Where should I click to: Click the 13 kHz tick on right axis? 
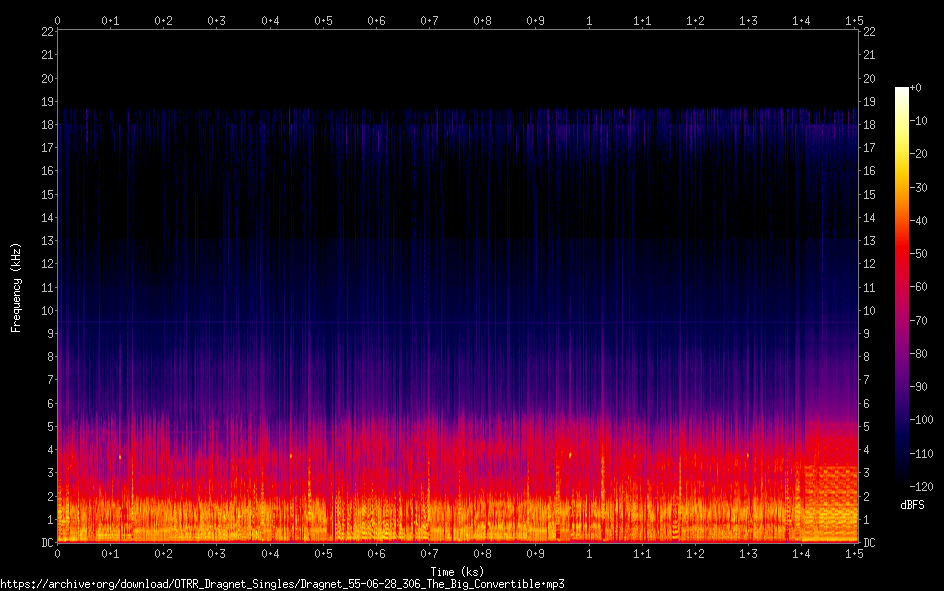(x=869, y=241)
